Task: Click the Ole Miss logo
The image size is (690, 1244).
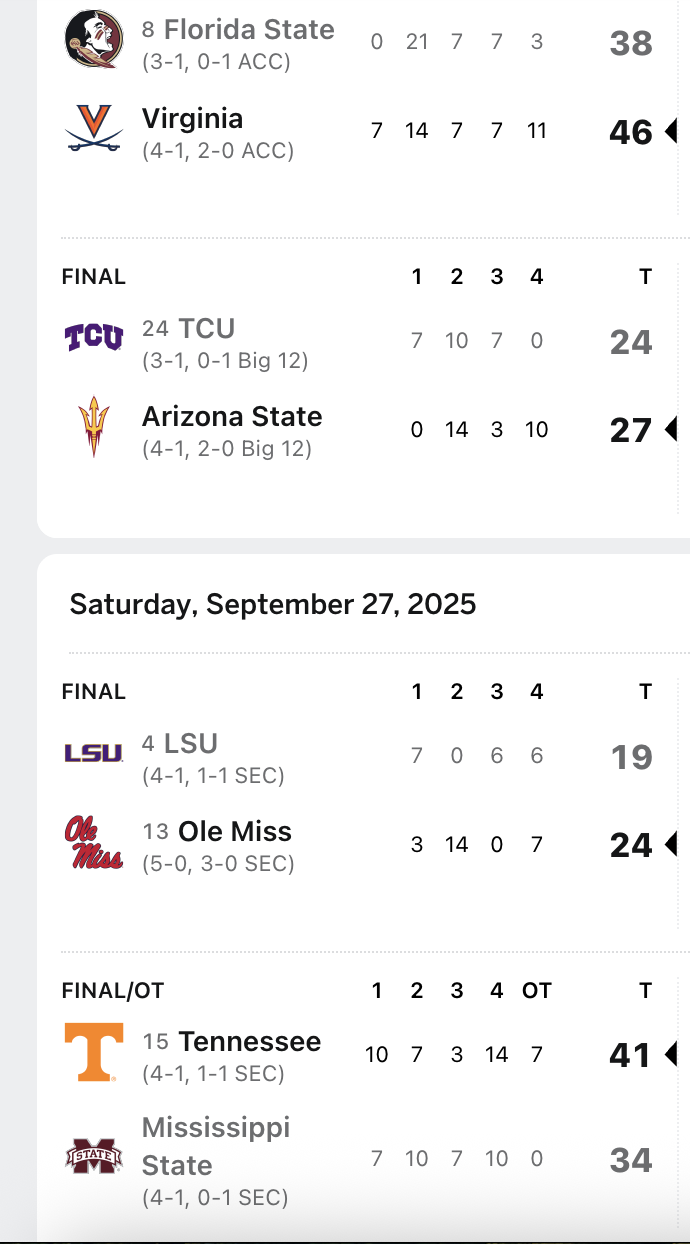Action: coord(94,842)
